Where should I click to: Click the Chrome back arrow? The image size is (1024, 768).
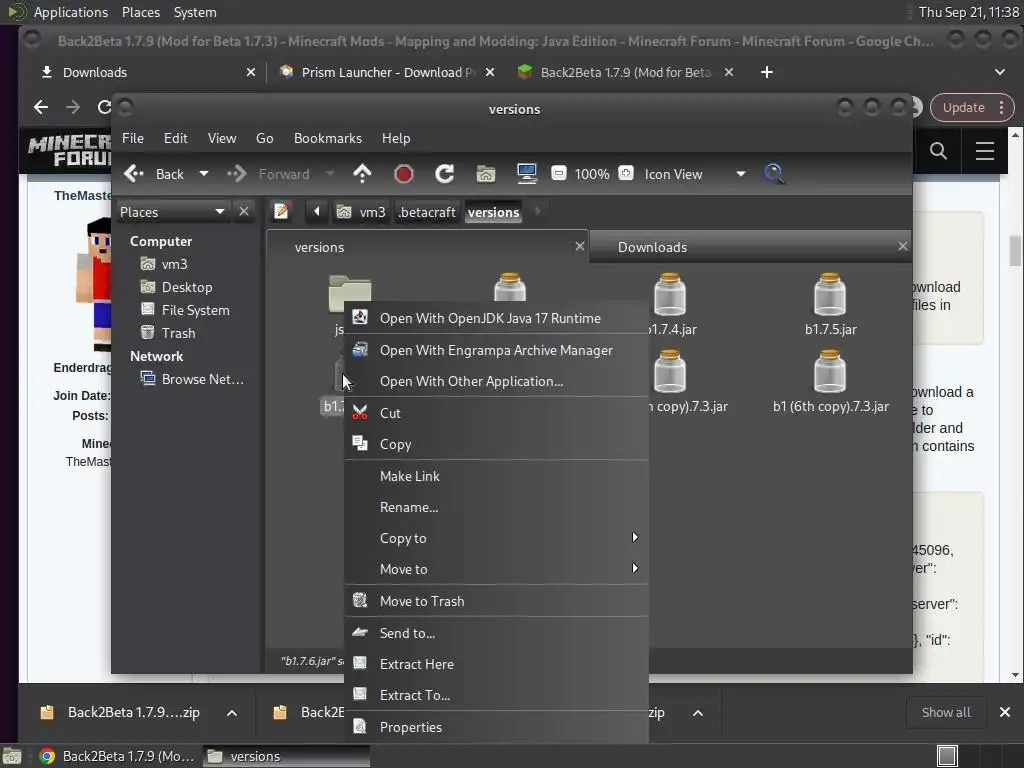[x=40, y=107]
